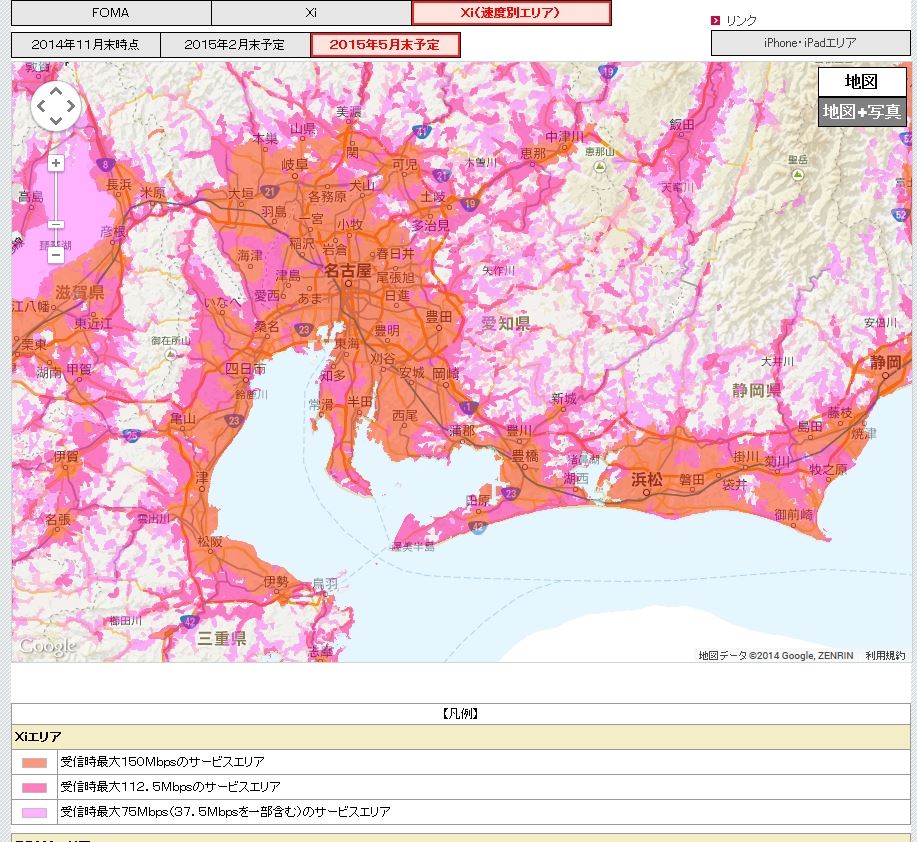The height and width of the screenshot is (842, 917).
Task: Click the route 8 shield near 長浜
Action: tap(106, 164)
